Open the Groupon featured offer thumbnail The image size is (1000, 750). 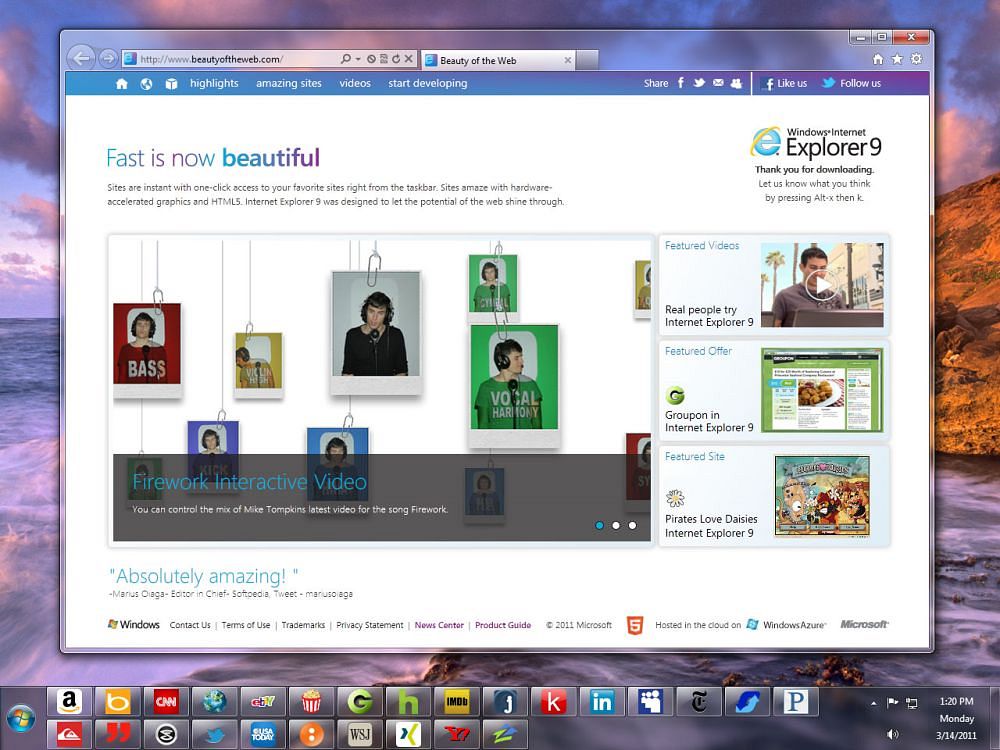[822, 390]
